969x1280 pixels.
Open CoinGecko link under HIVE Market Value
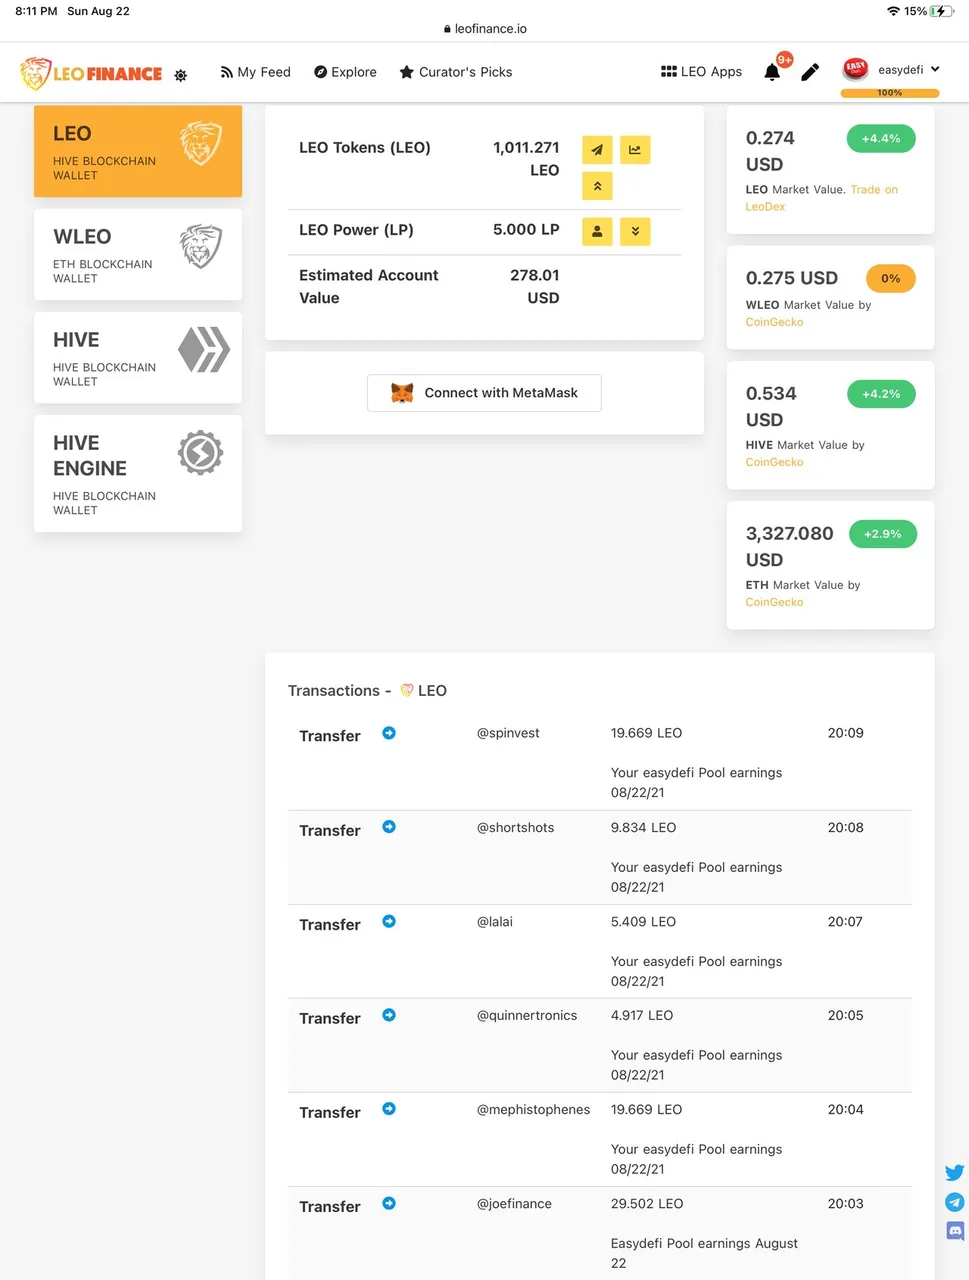coord(774,462)
